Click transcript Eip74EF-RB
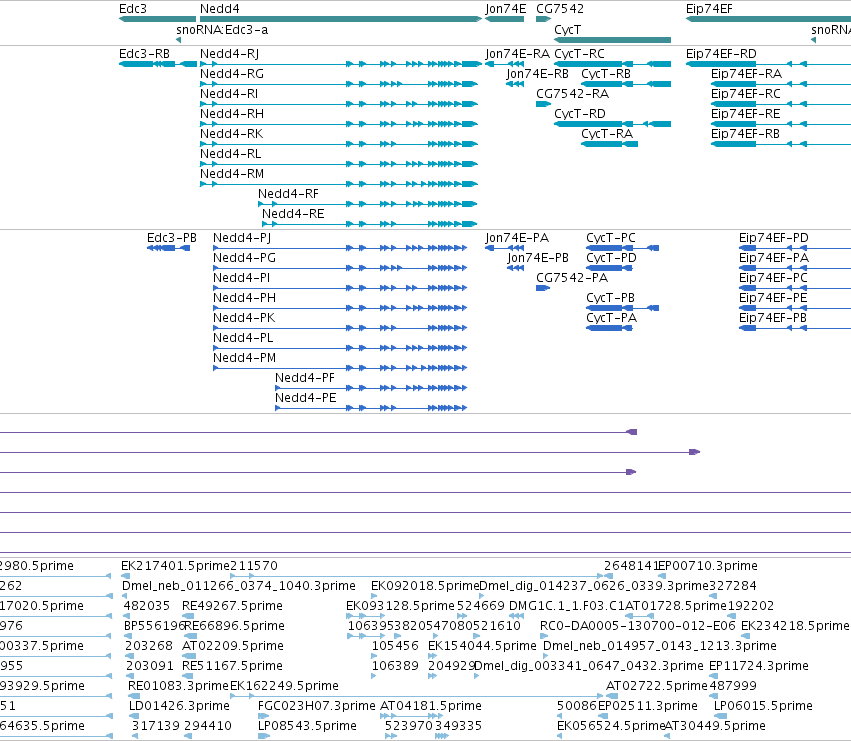This screenshot has width=851, height=741. click(x=781, y=144)
